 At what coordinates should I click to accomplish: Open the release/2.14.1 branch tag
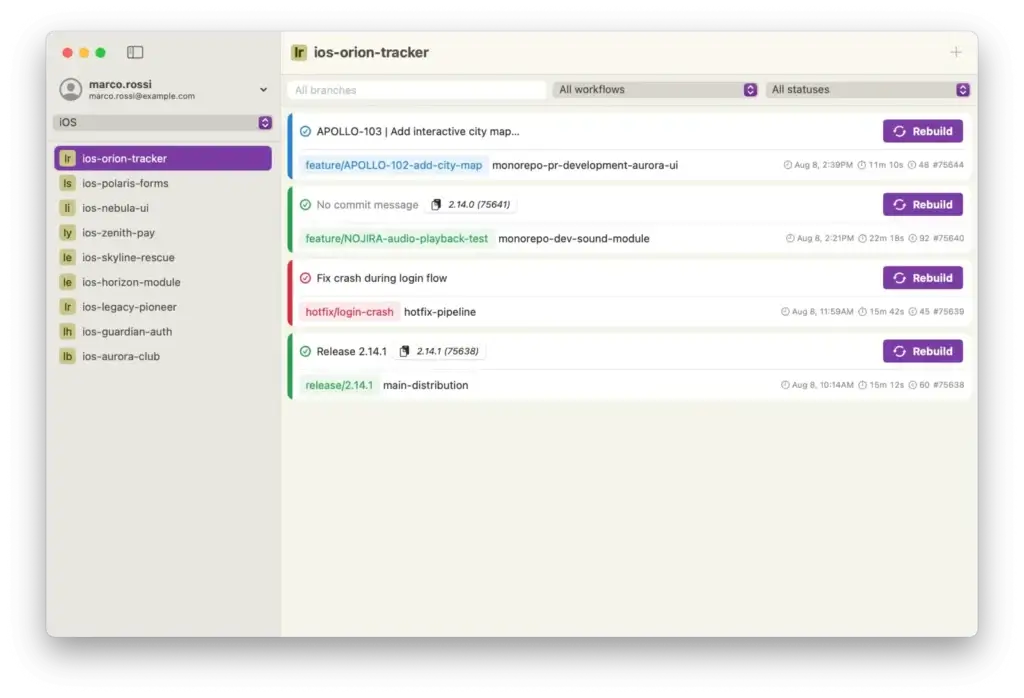[x=339, y=385]
